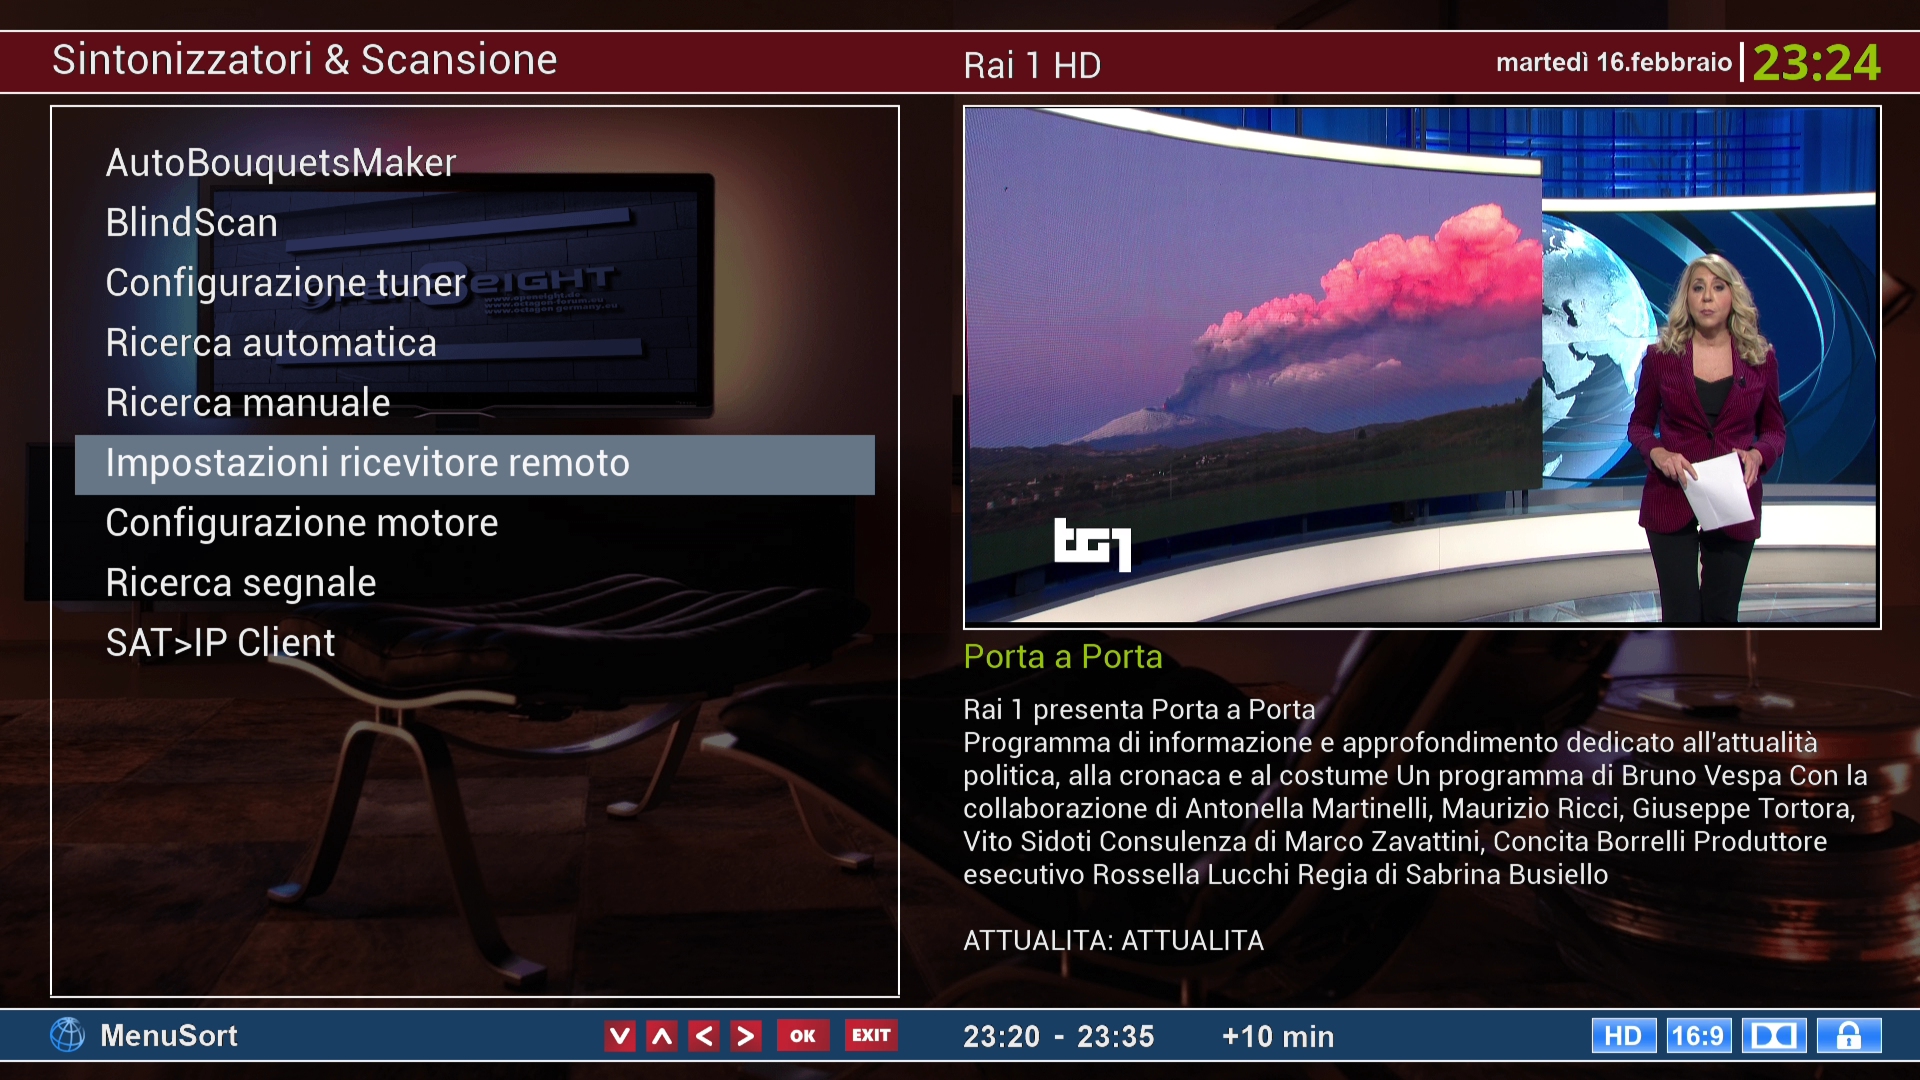Viewport: 1920px width, 1080px height.
Task: Click the MenuSort label
Action: [169, 1035]
